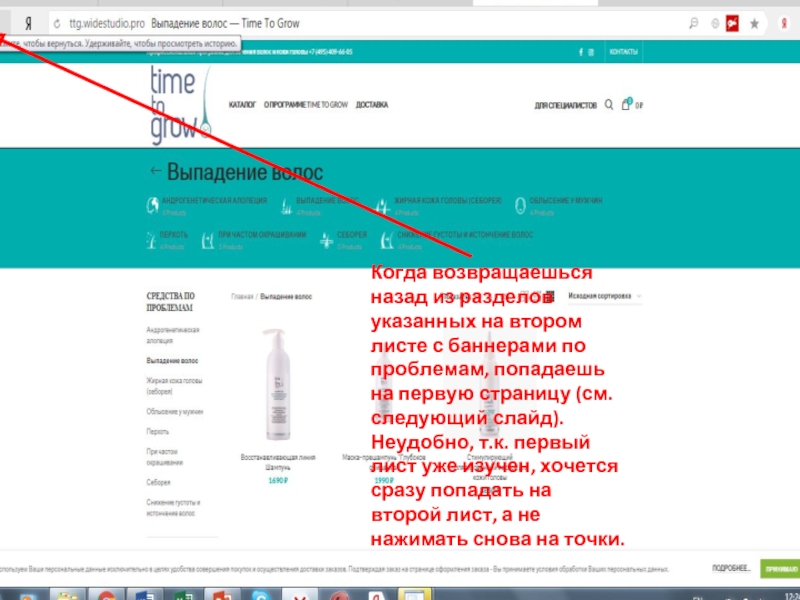Select Жирная кожа головы (себорея) in the sidebar
The image size is (800, 600).
click(x=174, y=386)
